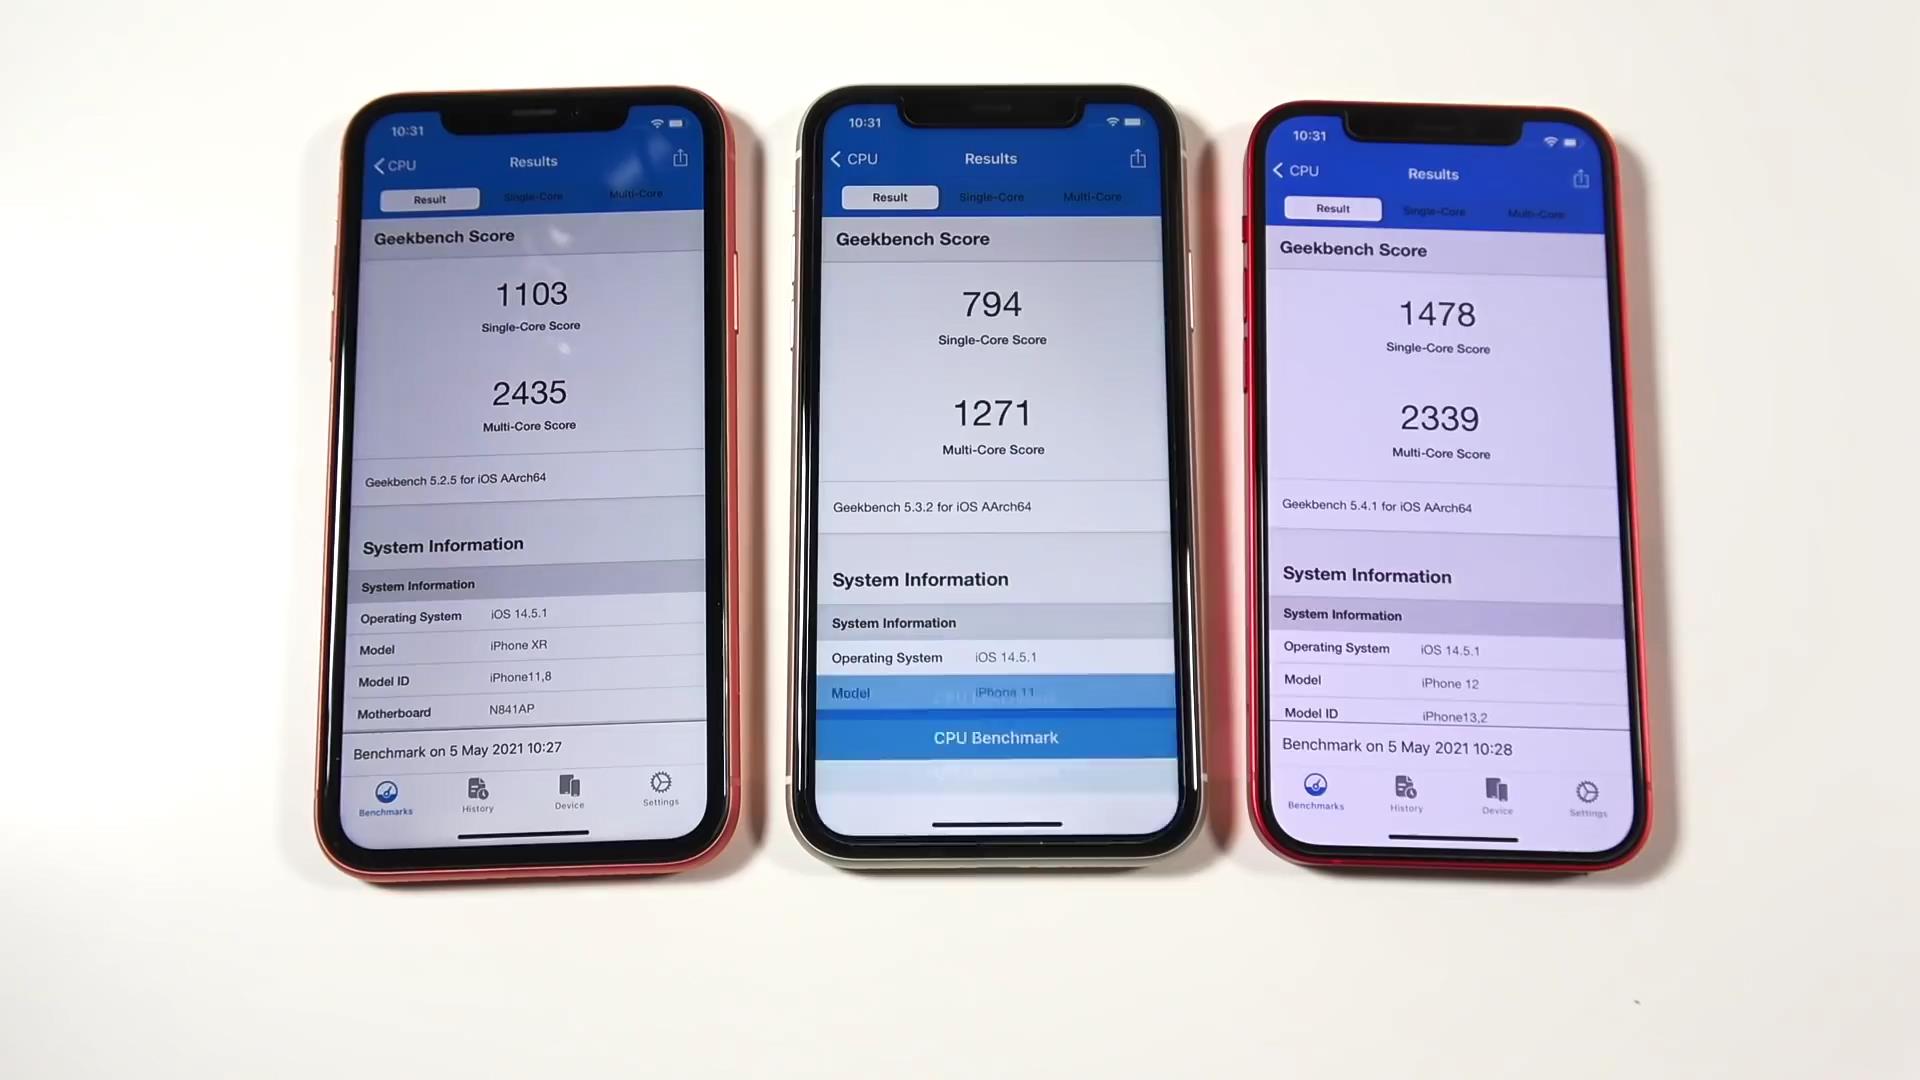Click the Result toggle on left phone
Screen dimensions: 1920x1080
[x=429, y=198]
